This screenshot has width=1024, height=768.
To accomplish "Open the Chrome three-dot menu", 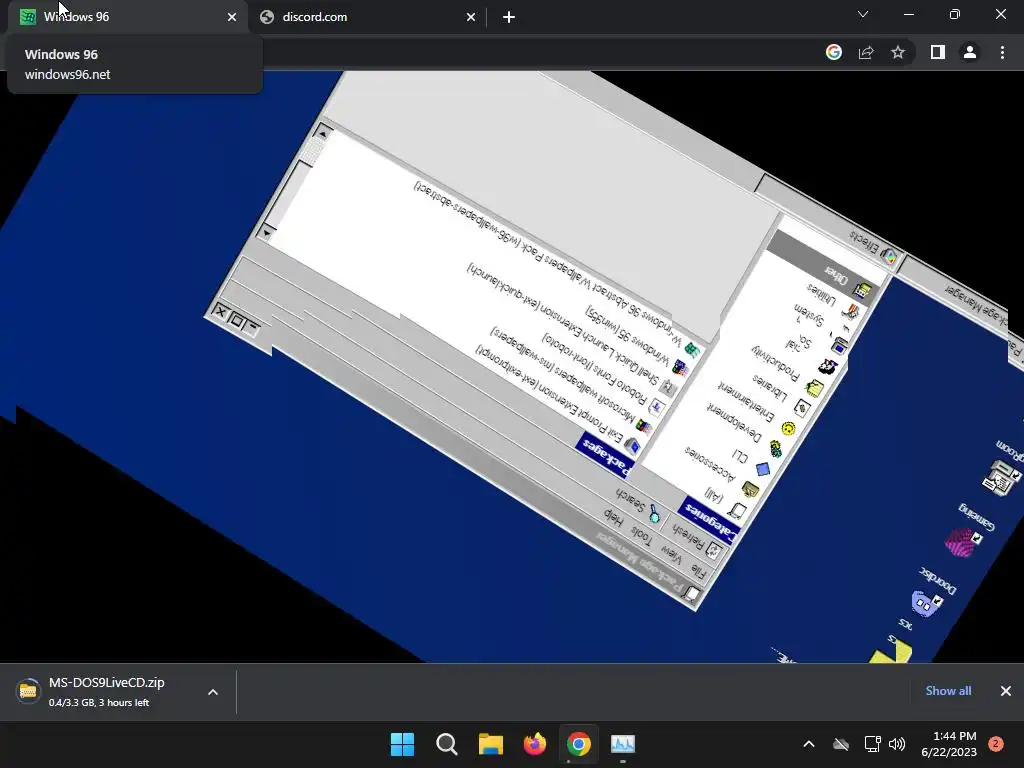I will pyautogui.click(x=1002, y=52).
